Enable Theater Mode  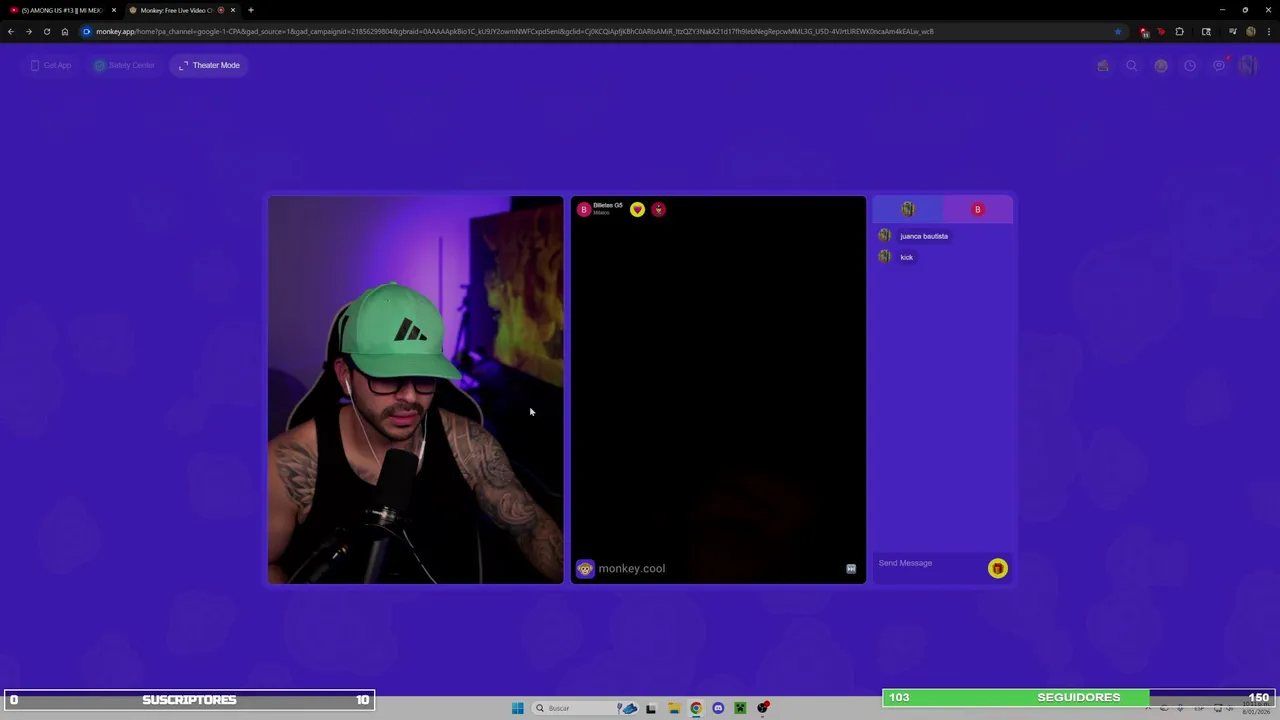pos(209,65)
